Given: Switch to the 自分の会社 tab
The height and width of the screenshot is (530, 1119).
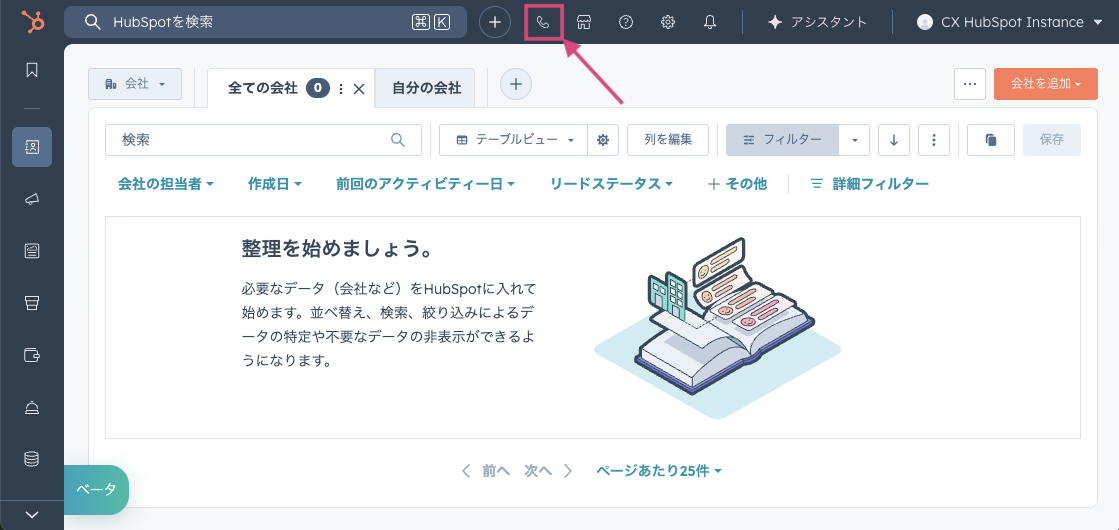Looking at the screenshot, I should 427,88.
